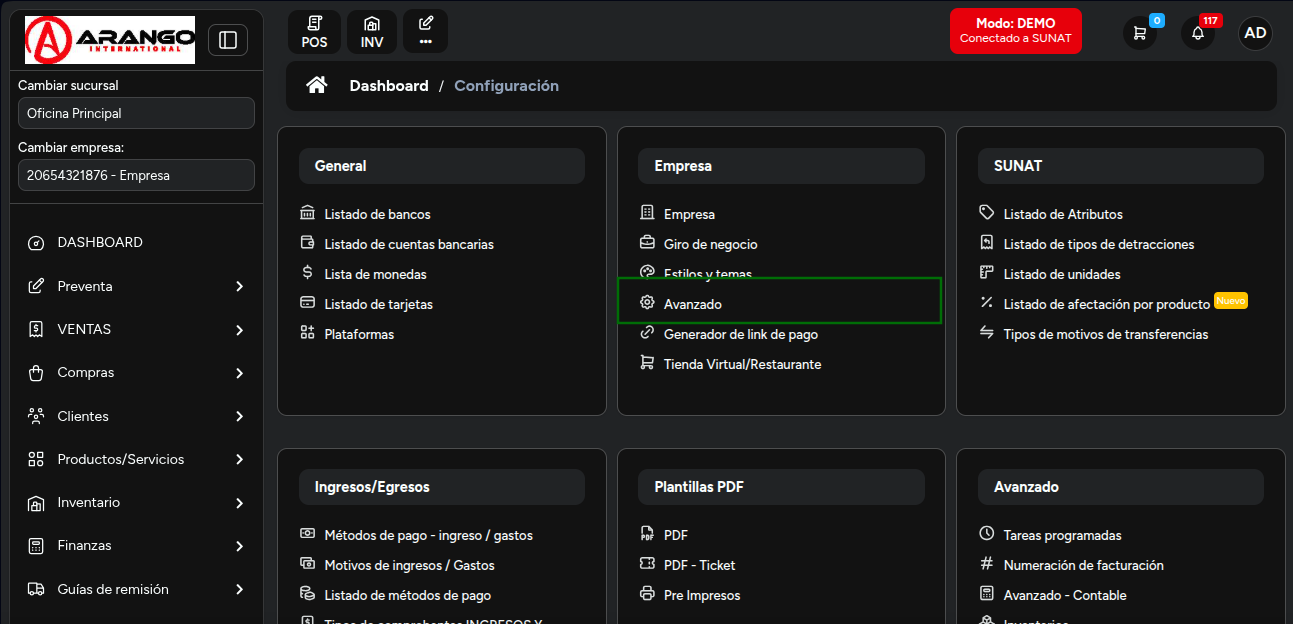Open Listado de afectación por producto
This screenshot has height=624, width=1293.
point(1107,304)
